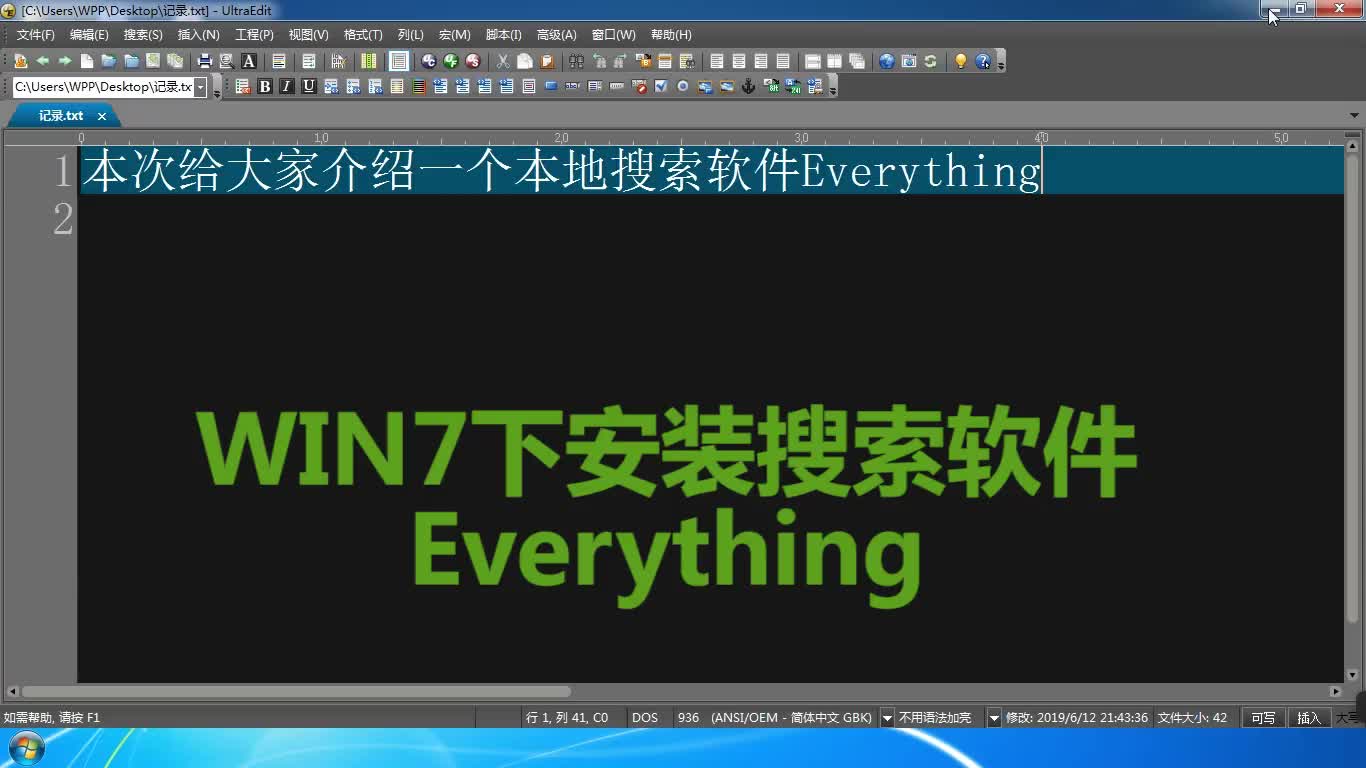Open the 窗口(W) menu
Screen dimensions: 1366x768
click(613, 35)
